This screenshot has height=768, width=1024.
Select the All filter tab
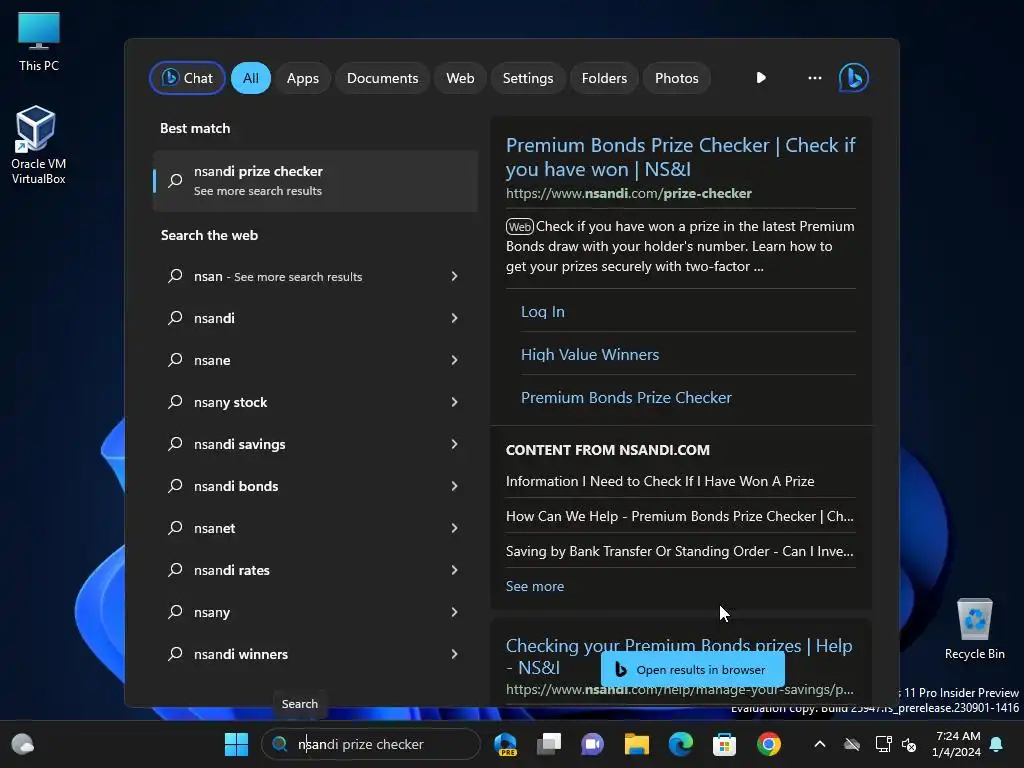[x=251, y=78]
